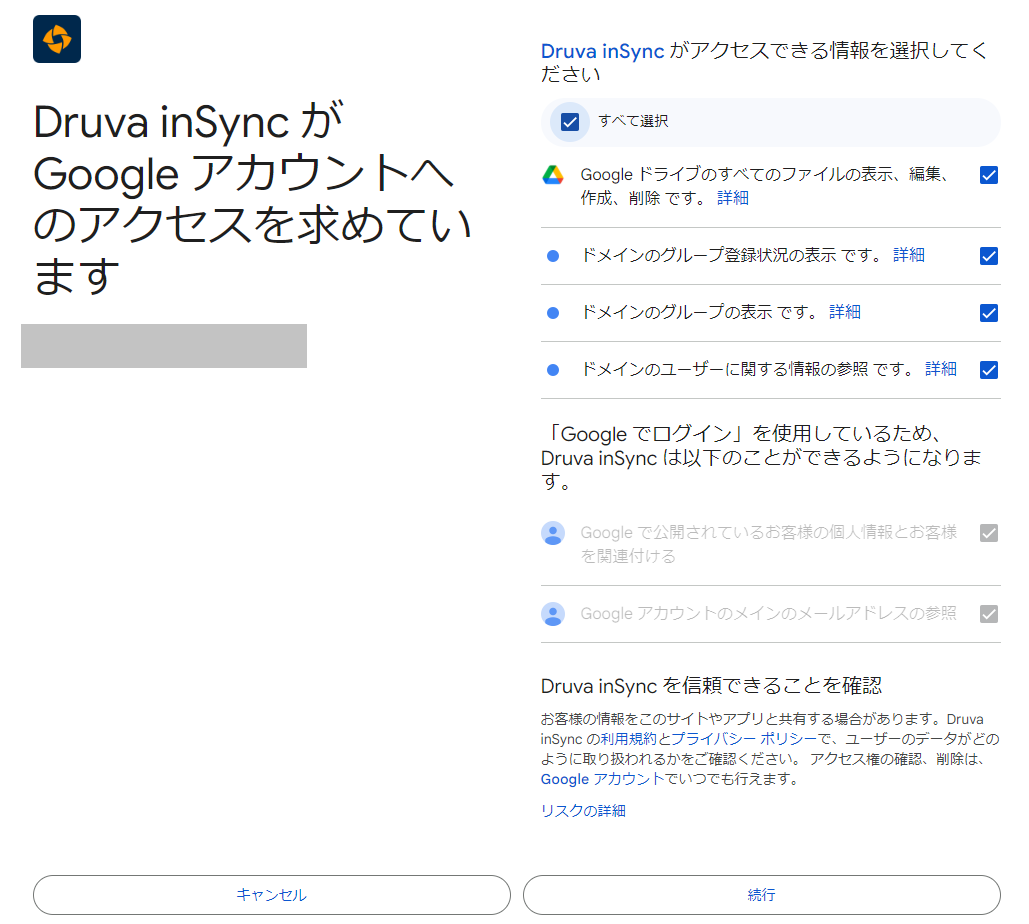The image size is (1029, 924).
Task: Open the プライバシー ポリシー link
Action: coord(744,739)
